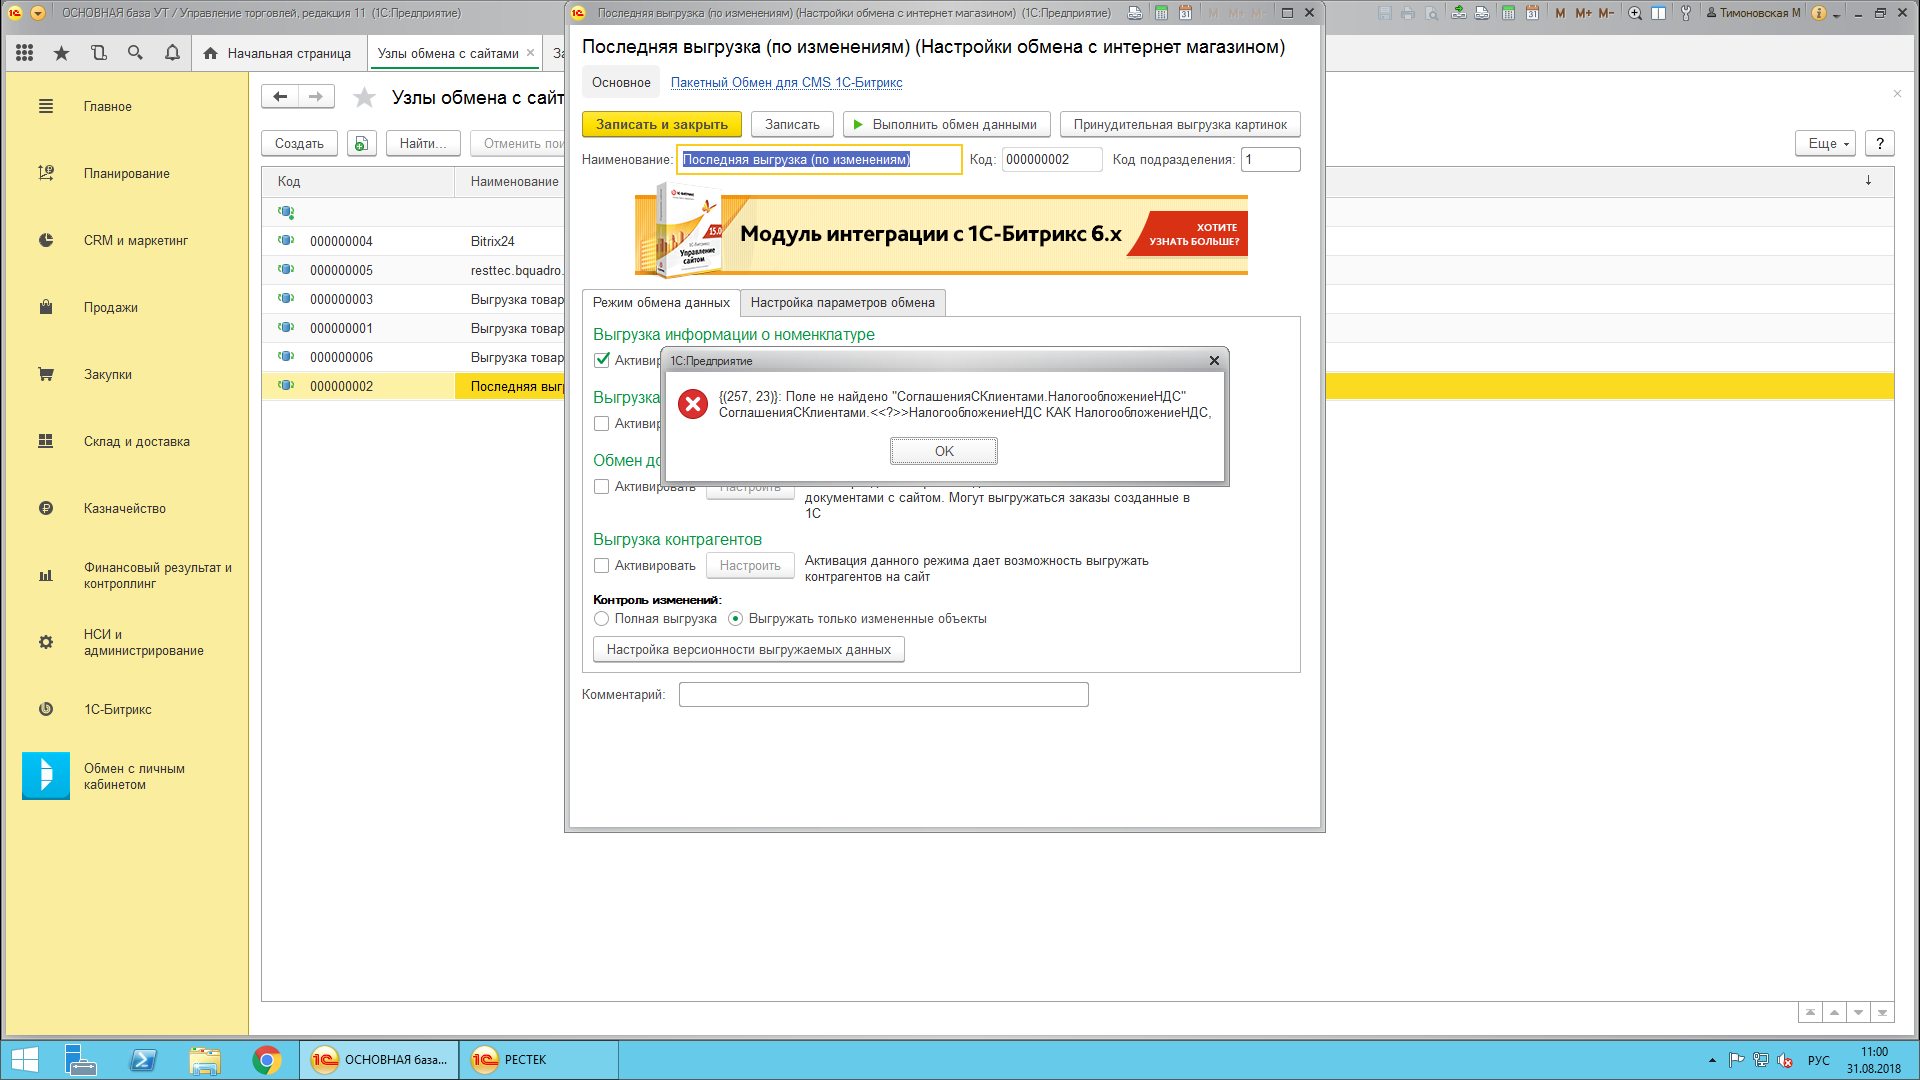This screenshot has height=1080, width=1920.
Task: Open the notifications bell icon
Action: coord(172,53)
